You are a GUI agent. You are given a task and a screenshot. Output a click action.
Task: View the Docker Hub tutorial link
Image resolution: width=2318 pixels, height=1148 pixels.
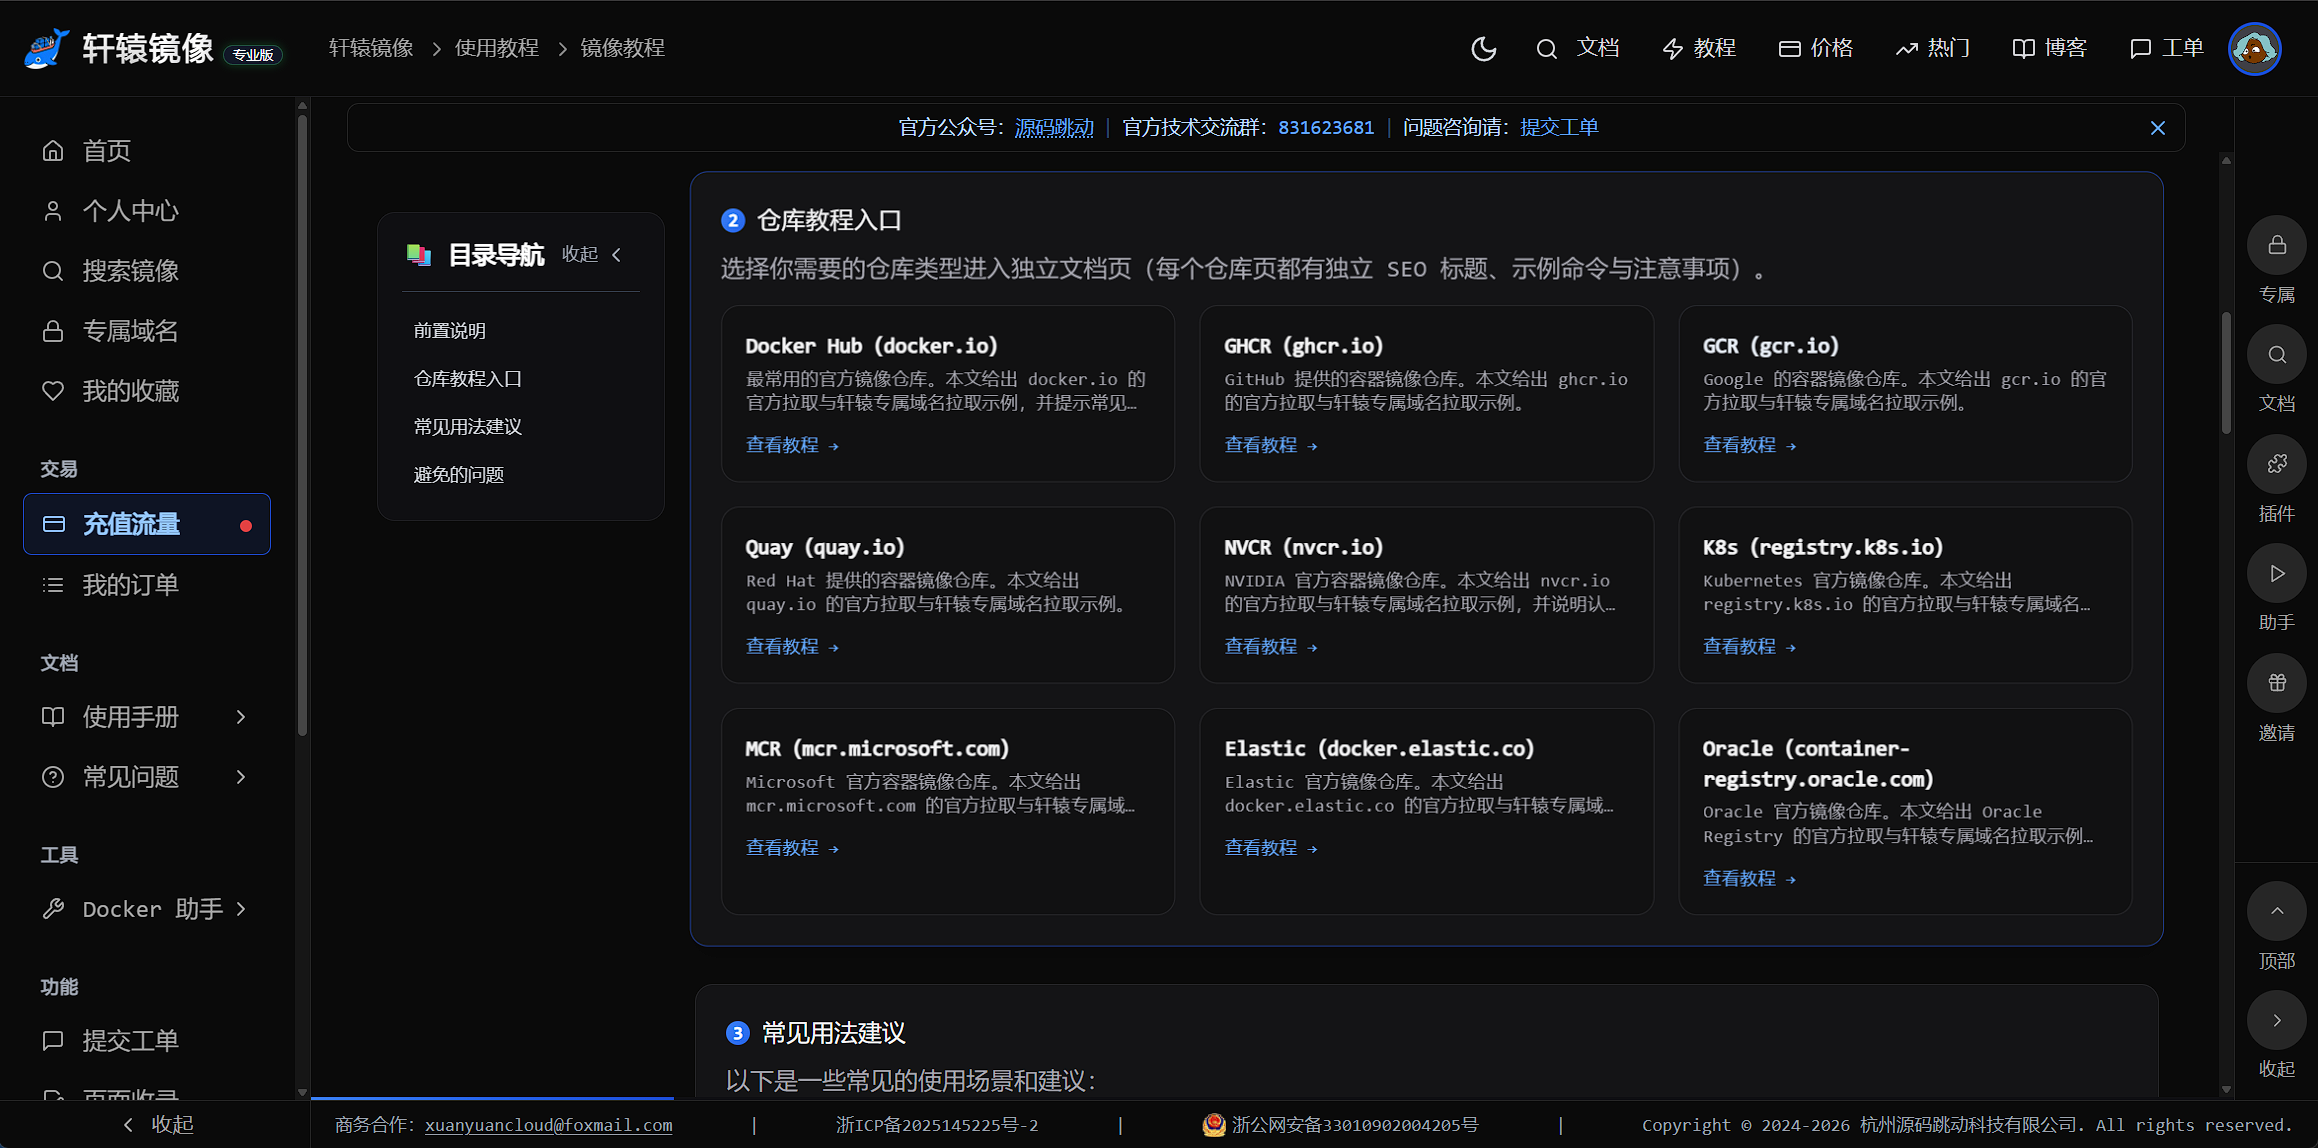click(792, 445)
